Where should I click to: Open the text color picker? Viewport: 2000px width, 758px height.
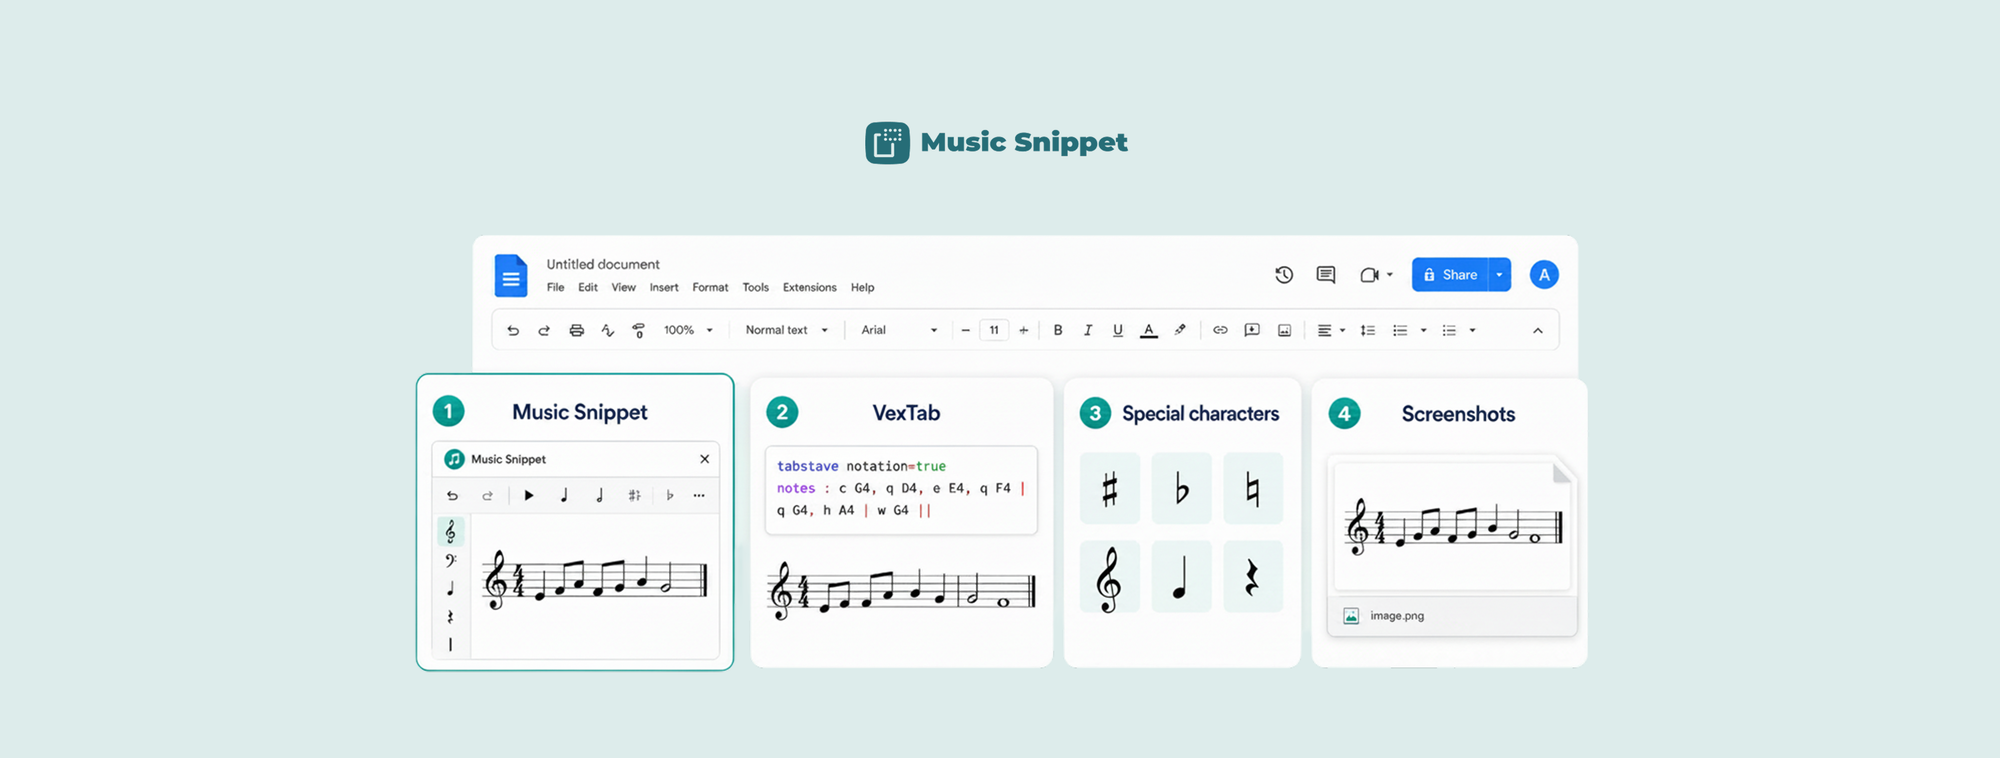[x=1149, y=330]
